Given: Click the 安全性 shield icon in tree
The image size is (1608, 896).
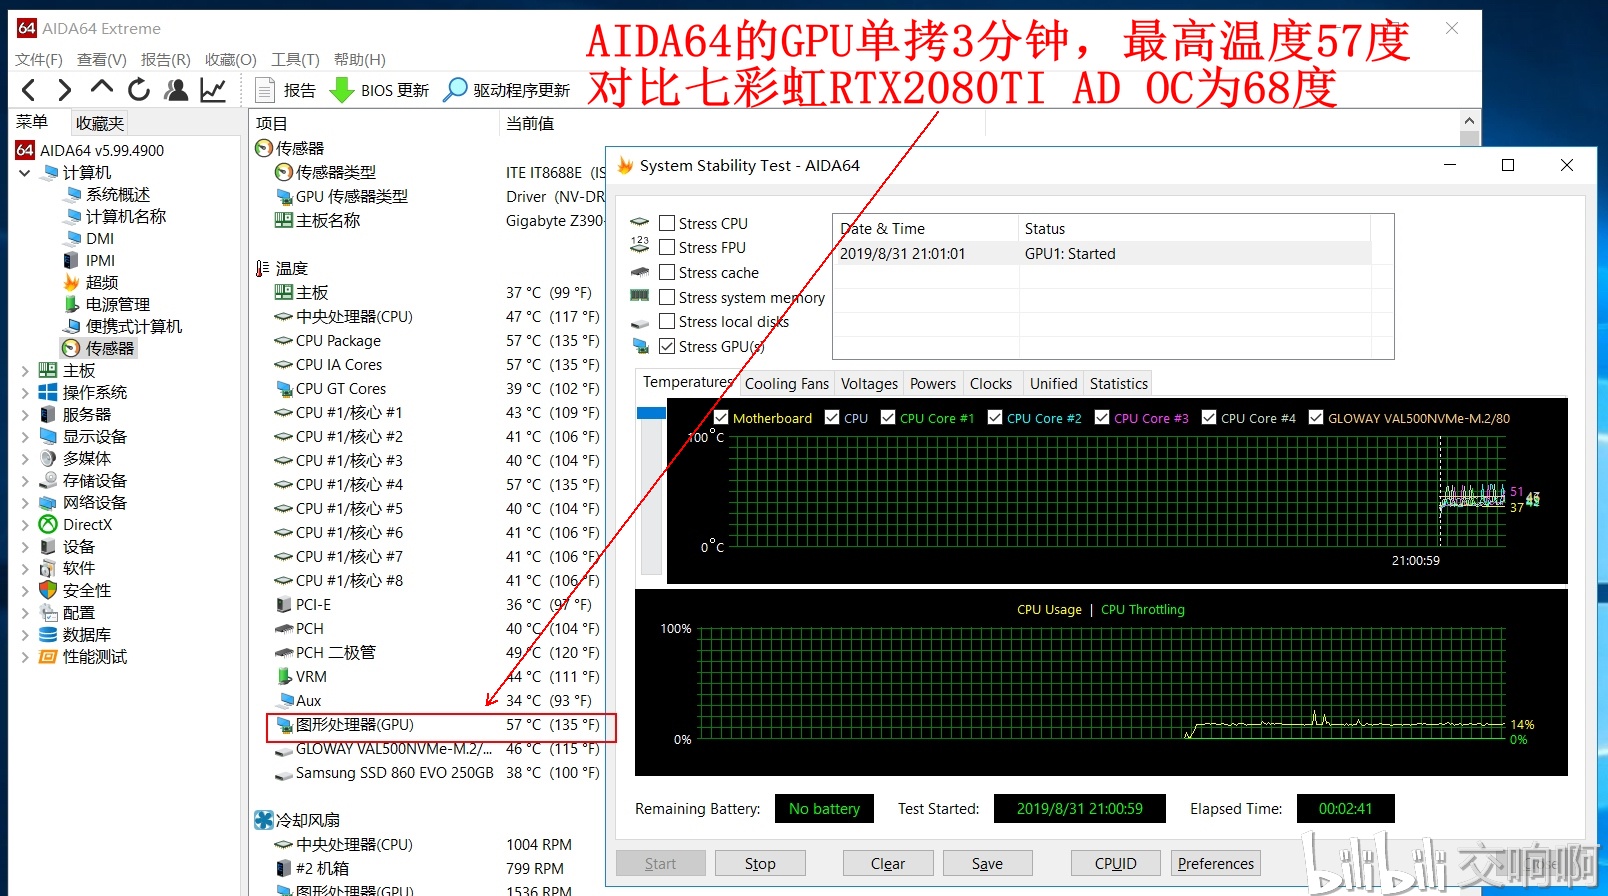Looking at the screenshot, I should [x=47, y=590].
